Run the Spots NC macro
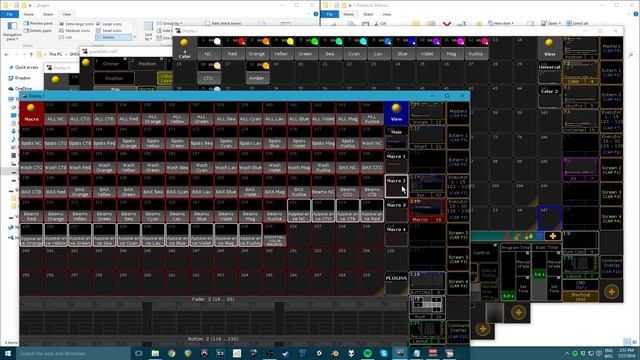 point(31,138)
